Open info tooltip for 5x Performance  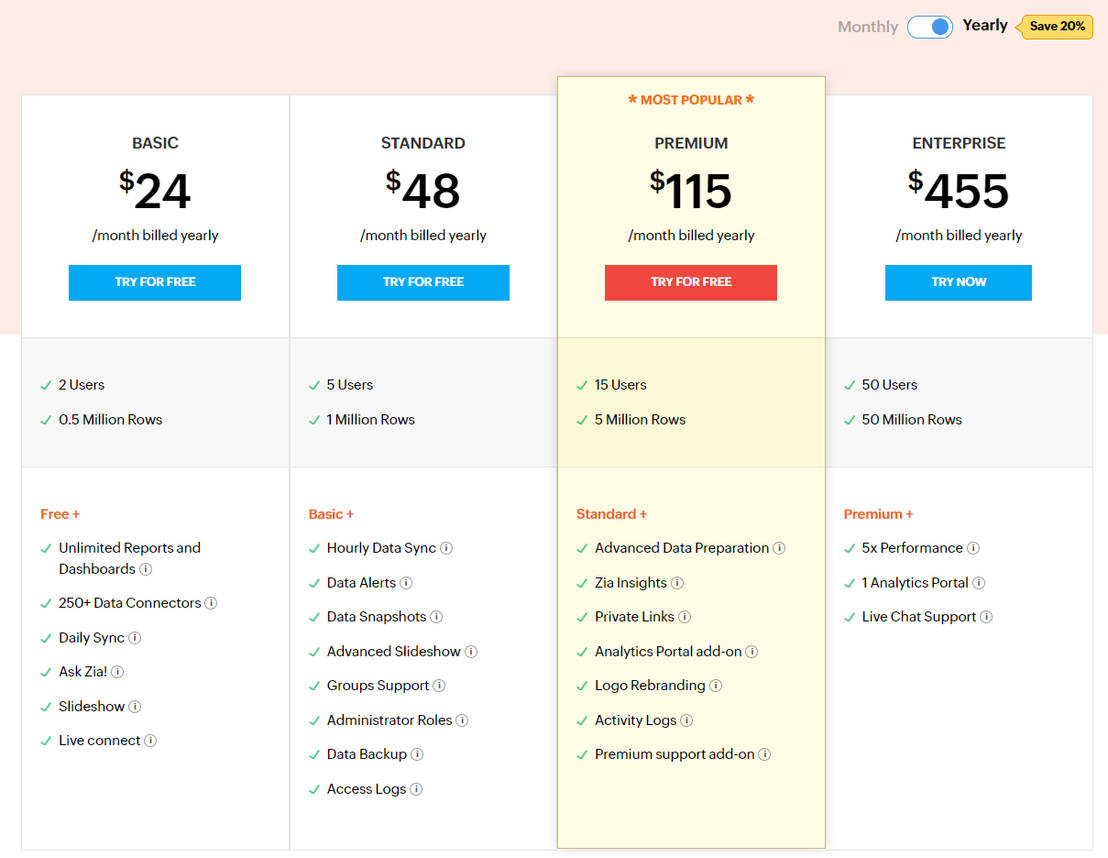973,548
